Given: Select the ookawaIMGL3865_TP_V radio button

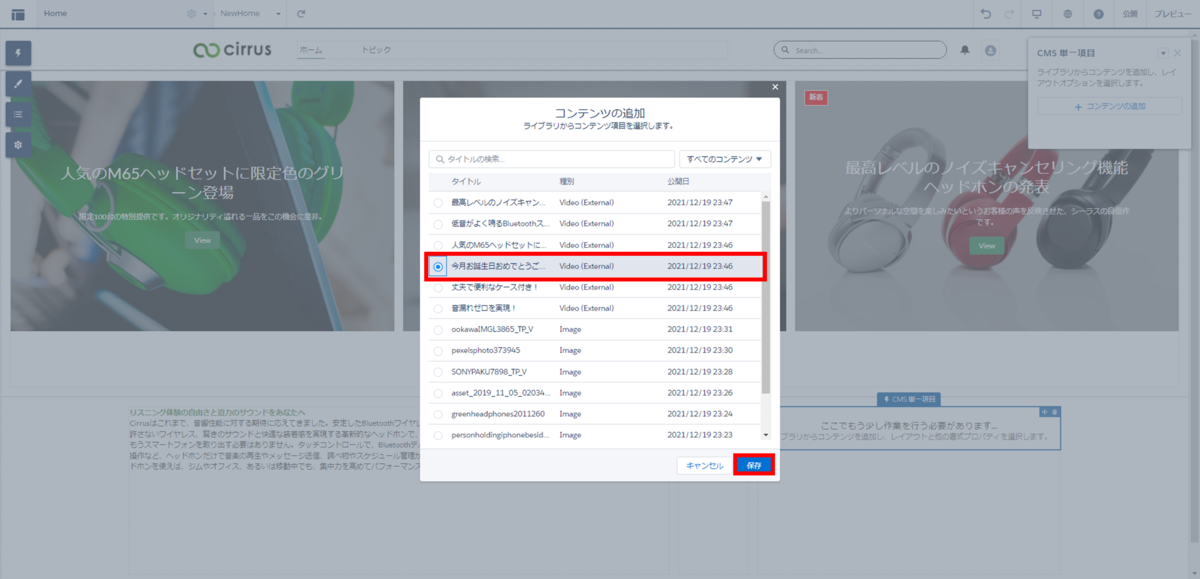Looking at the screenshot, I should 438,329.
